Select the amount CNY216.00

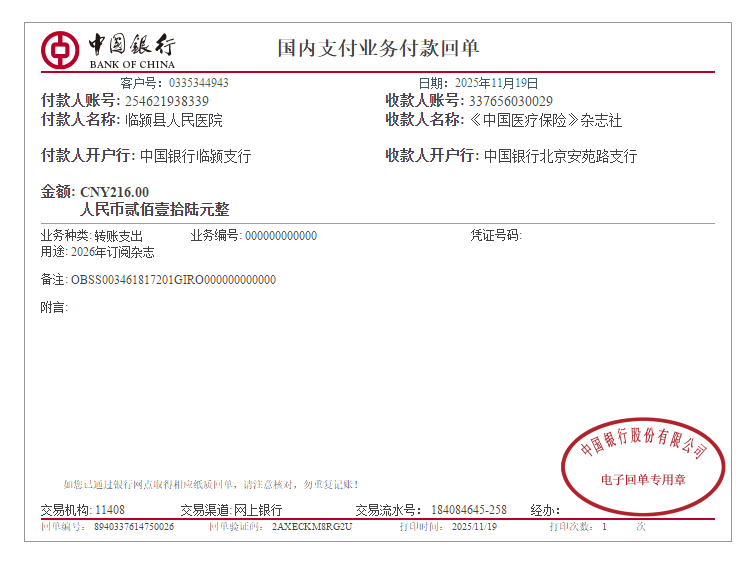(114, 192)
